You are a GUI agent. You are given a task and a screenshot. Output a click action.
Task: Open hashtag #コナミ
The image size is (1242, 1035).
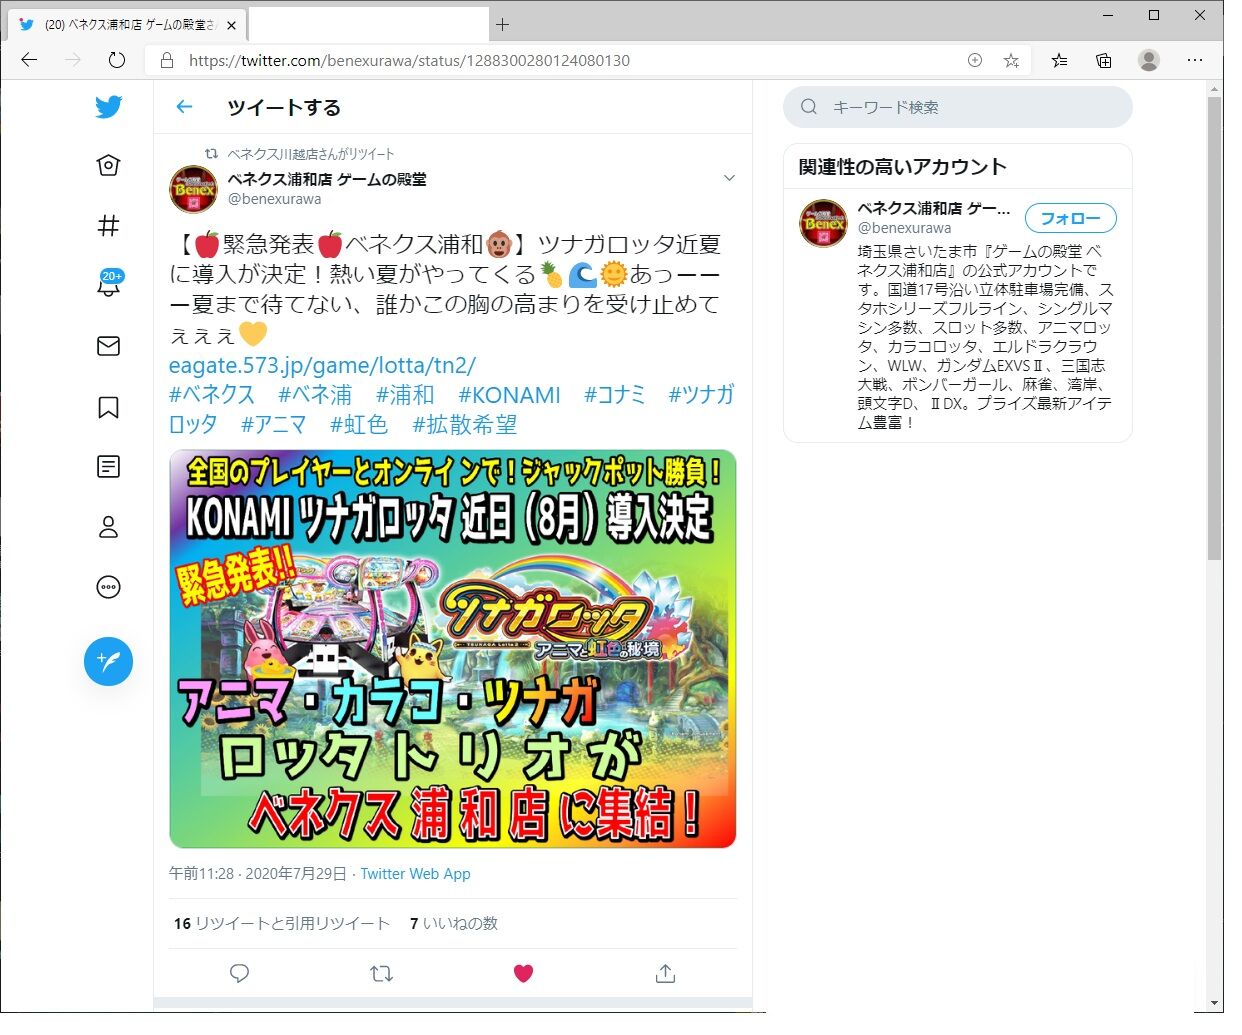tap(615, 395)
